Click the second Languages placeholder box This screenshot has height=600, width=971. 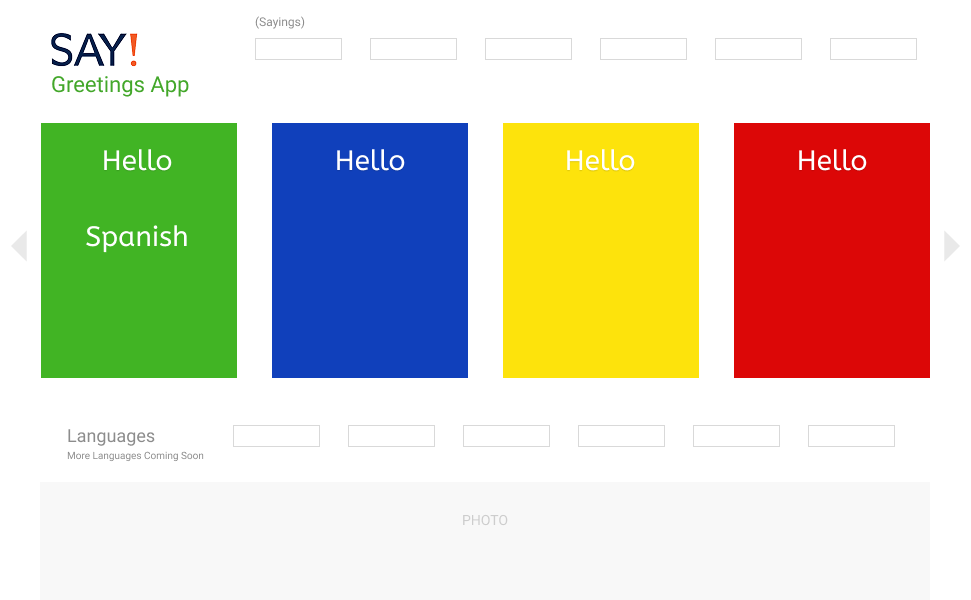click(391, 436)
